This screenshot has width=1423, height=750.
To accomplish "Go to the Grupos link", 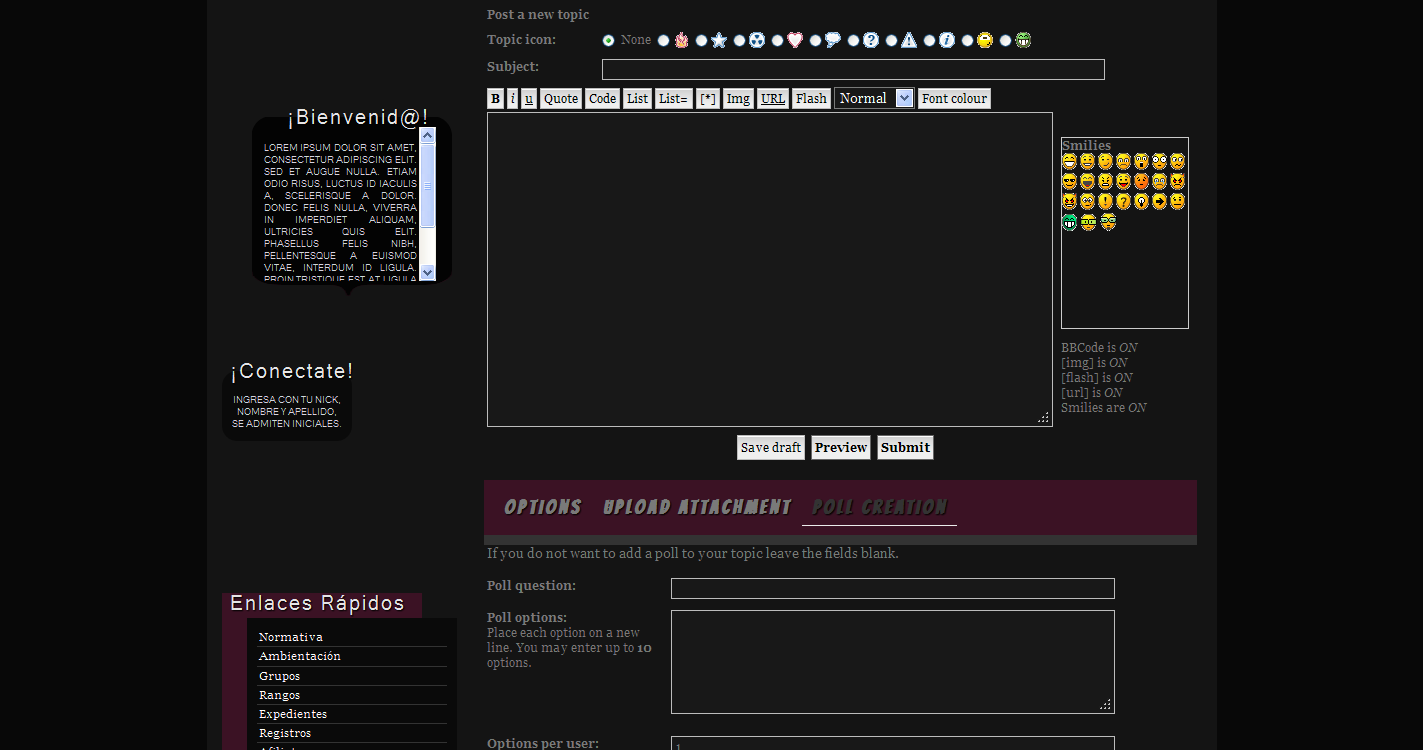I will [280, 676].
